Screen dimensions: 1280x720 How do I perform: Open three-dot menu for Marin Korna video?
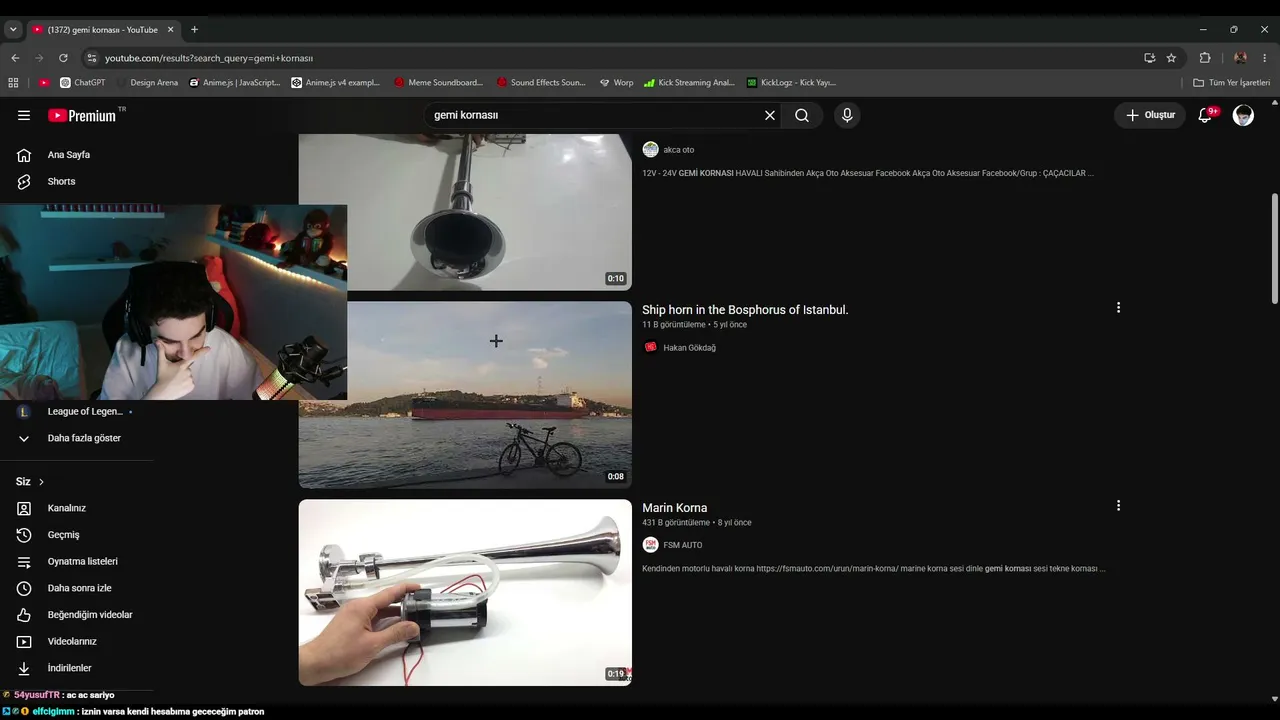1118,506
